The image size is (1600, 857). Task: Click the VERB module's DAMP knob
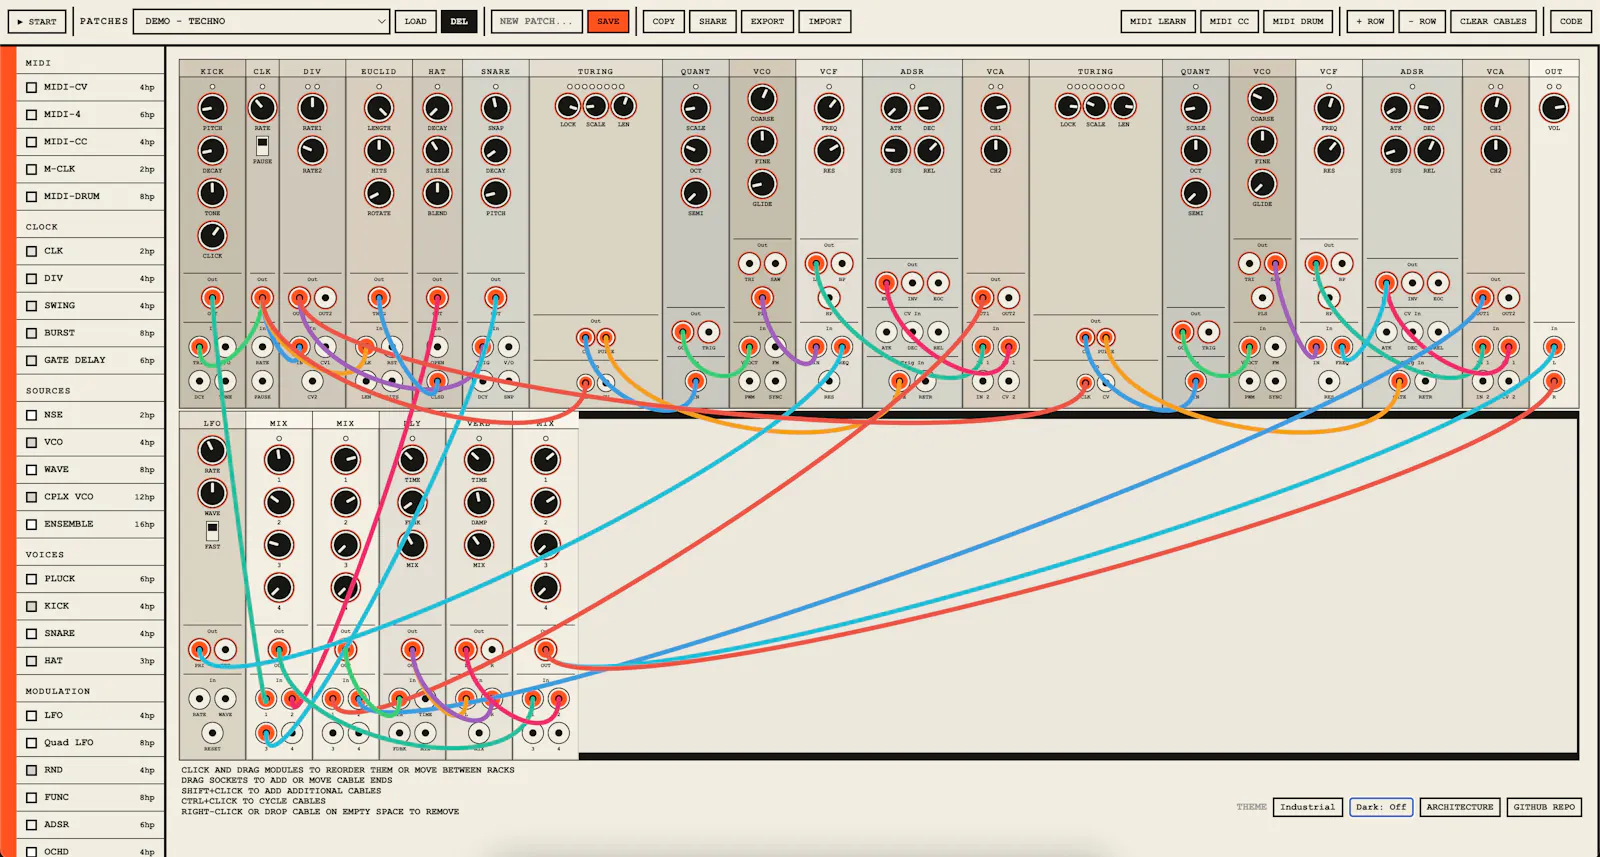[479, 502]
